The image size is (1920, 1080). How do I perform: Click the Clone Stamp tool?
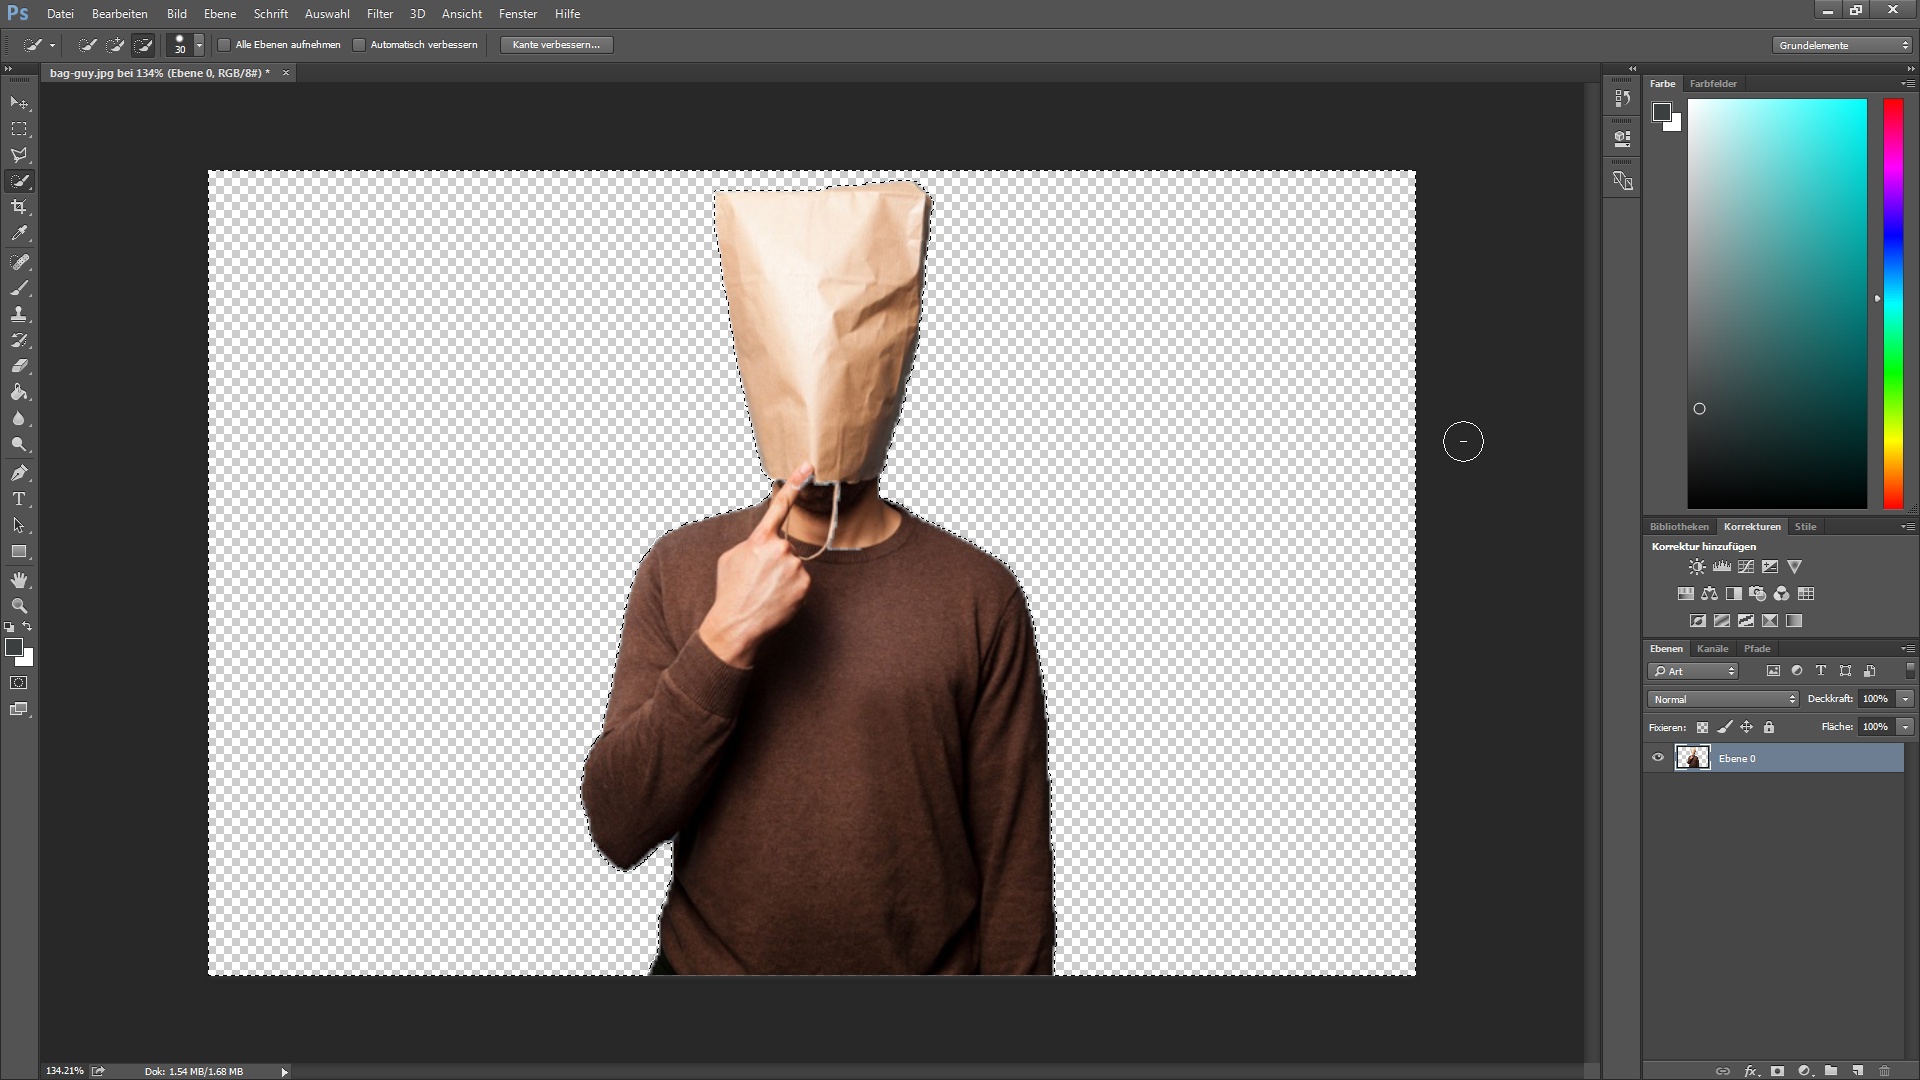(x=19, y=314)
